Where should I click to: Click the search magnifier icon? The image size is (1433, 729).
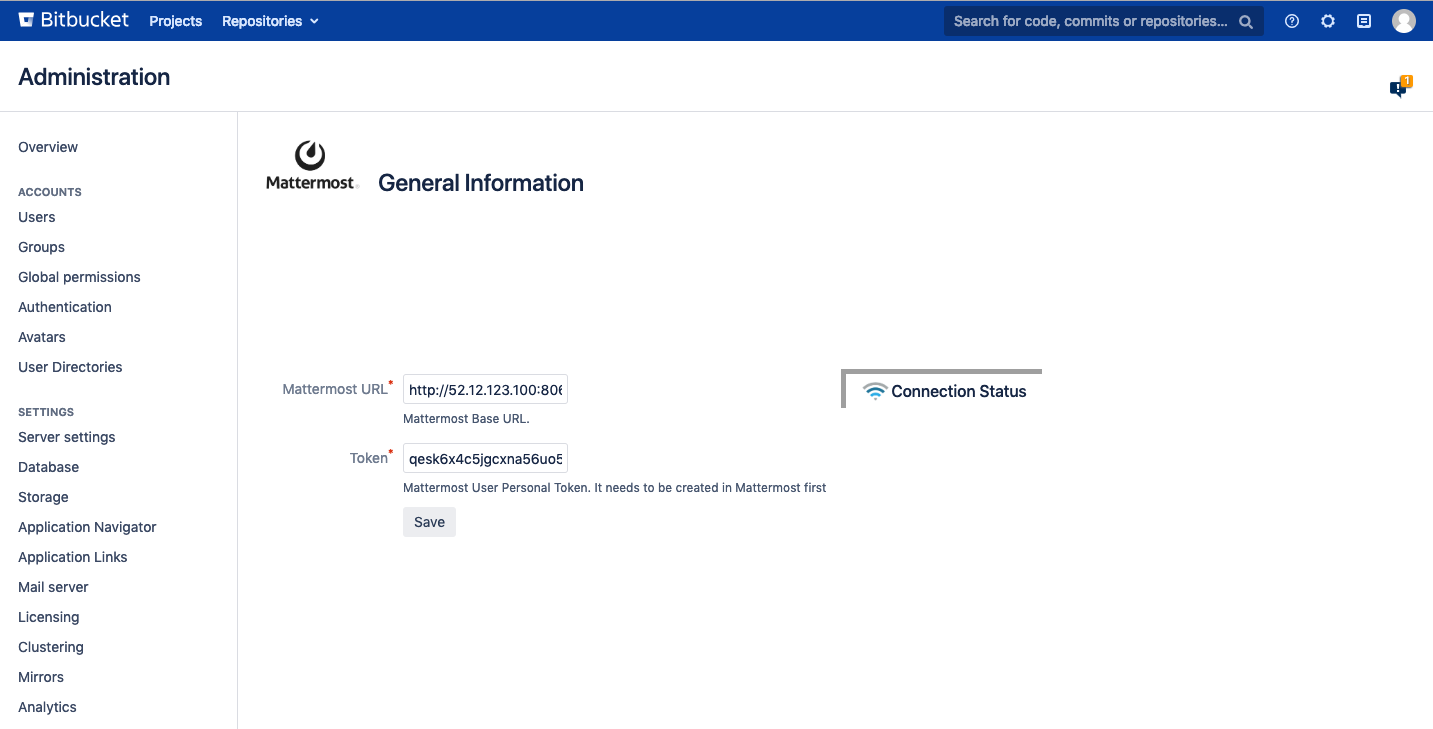pos(1246,21)
